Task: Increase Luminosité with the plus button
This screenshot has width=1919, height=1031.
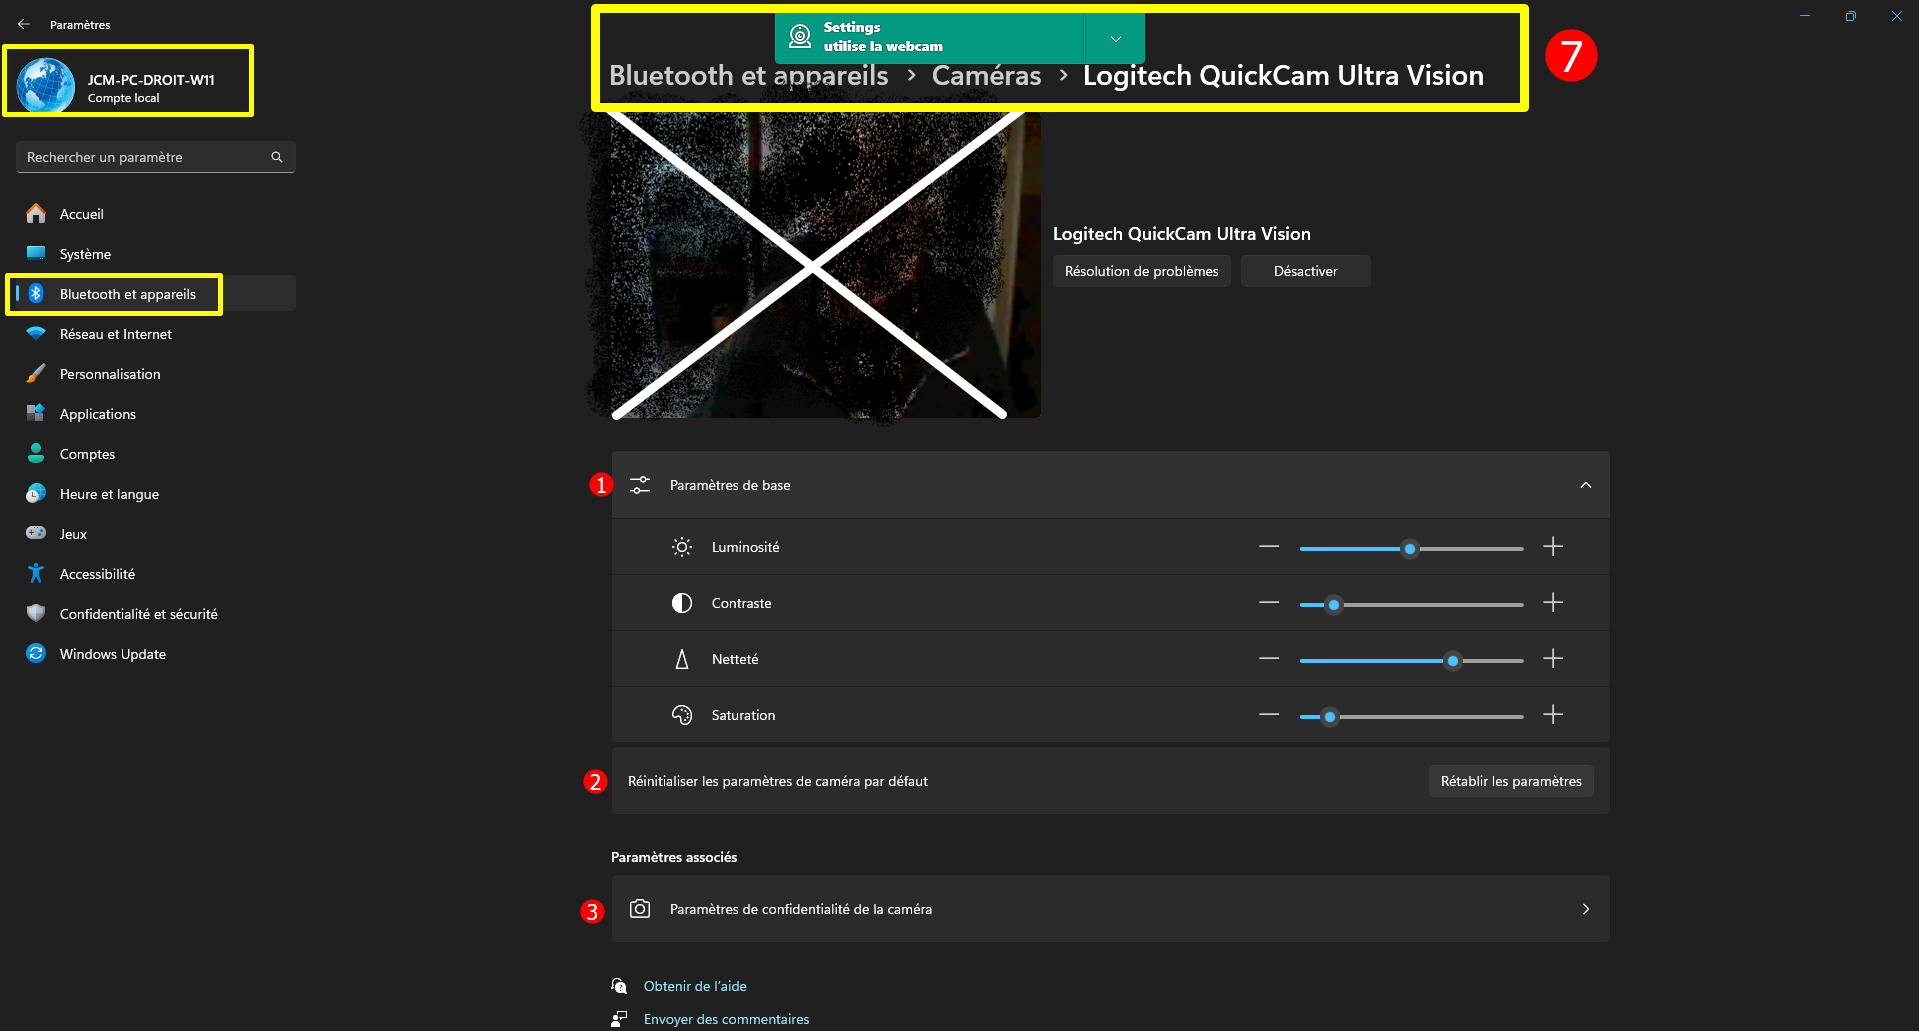Action: click(x=1553, y=547)
